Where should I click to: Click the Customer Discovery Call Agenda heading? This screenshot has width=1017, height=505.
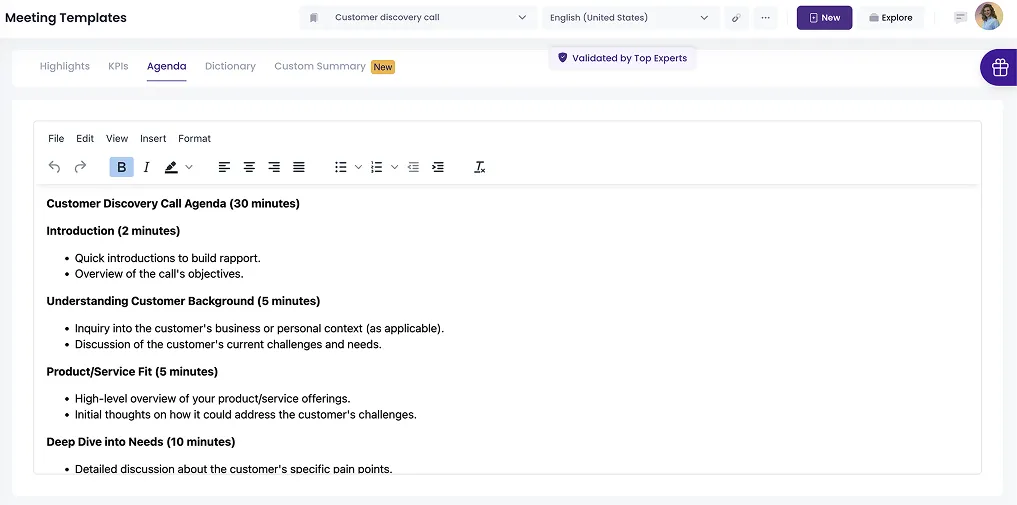[x=173, y=204]
